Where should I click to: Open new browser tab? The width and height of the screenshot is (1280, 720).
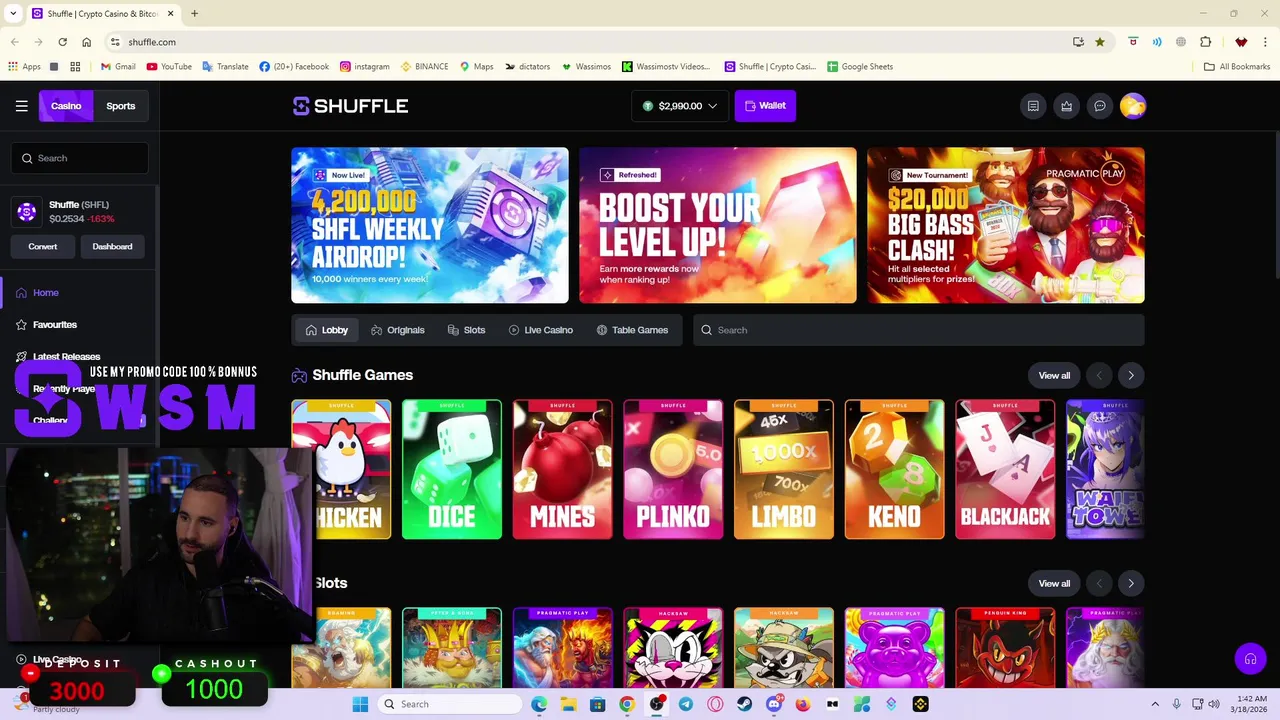(194, 14)
